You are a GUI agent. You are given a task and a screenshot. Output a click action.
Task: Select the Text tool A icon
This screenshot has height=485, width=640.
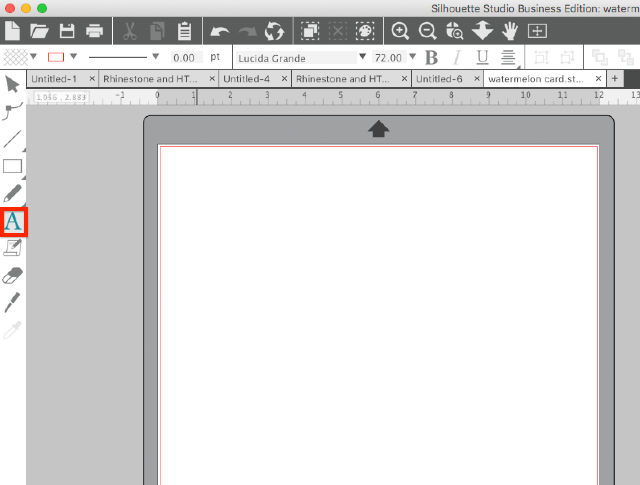(13, 222)
